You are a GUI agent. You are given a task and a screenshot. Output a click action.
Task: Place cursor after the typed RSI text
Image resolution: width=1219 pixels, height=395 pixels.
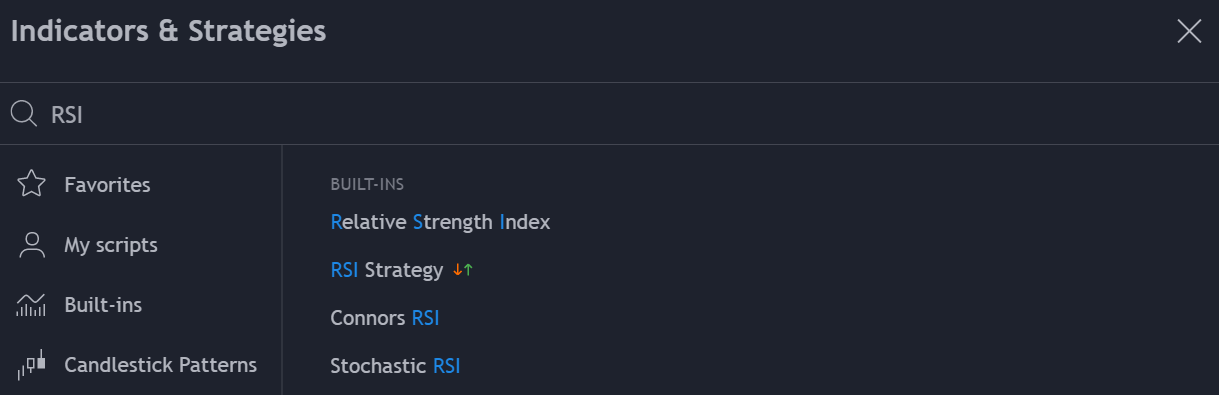coord(84,115)
